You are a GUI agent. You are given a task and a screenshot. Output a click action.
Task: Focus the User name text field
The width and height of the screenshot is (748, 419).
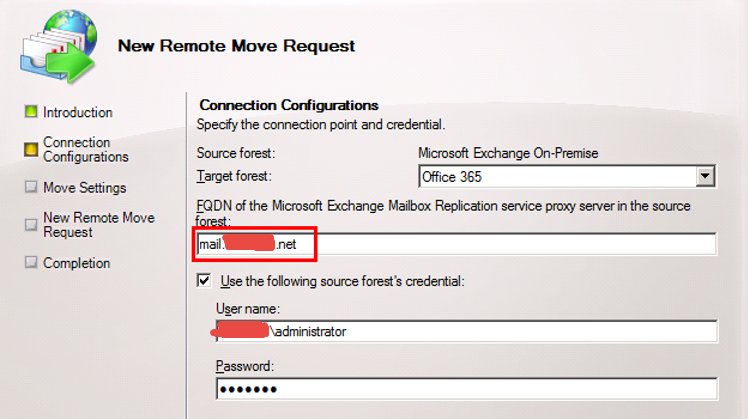pyautogui.click(x=466, y=331)
